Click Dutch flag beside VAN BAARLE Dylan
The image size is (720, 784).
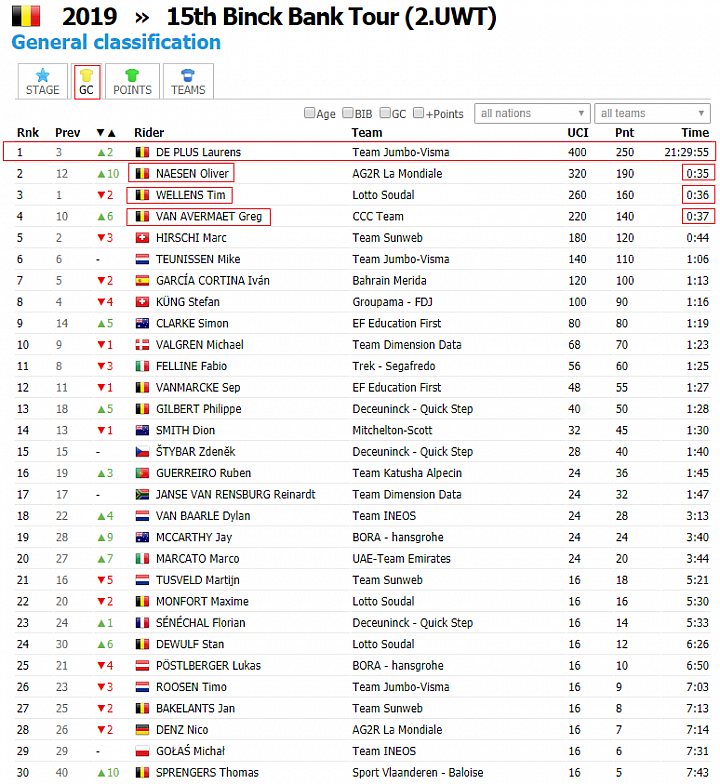click(x=142, y=516)
